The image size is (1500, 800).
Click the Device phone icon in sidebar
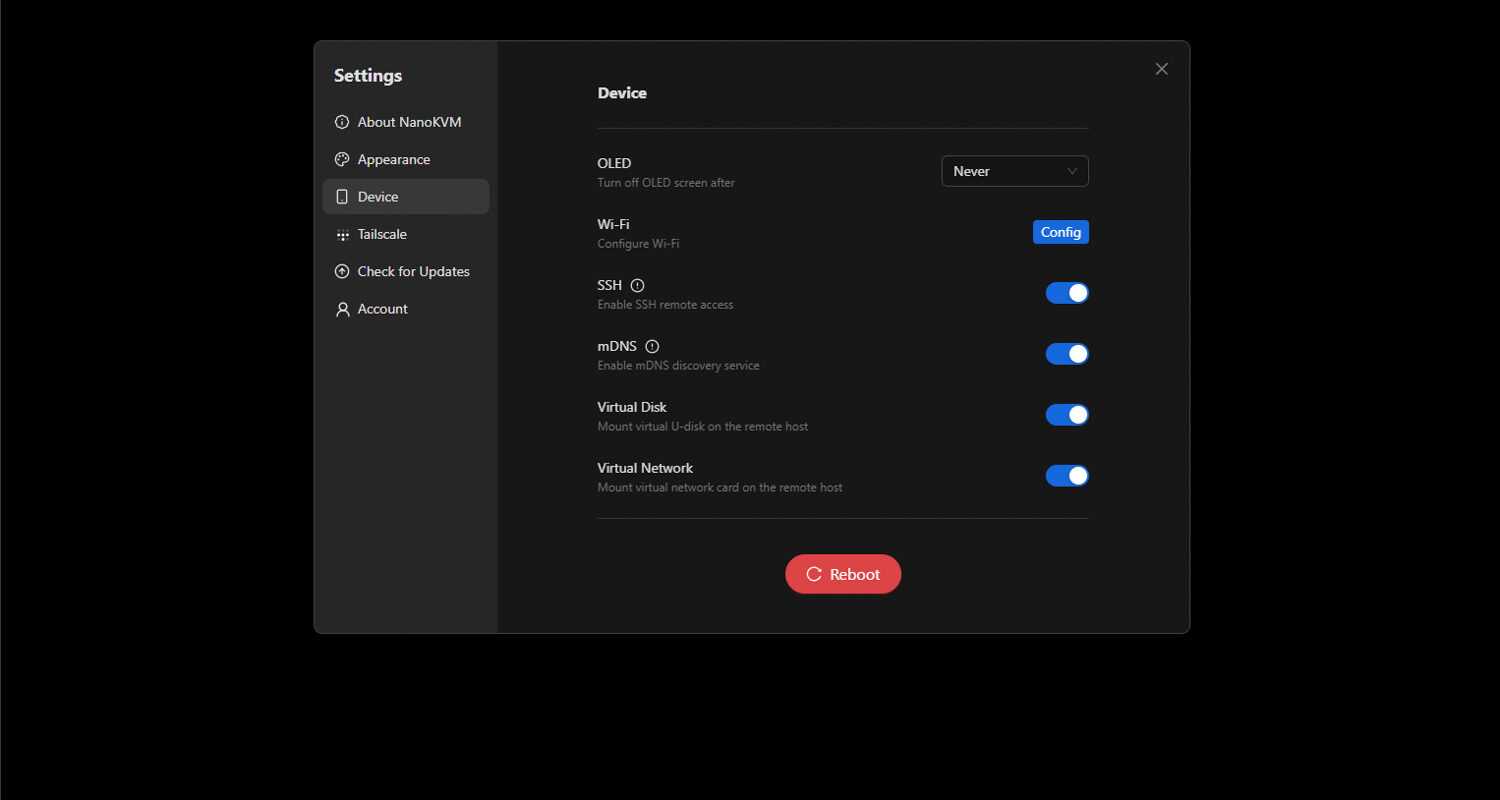pyautogui.click(x=342, y=197)
